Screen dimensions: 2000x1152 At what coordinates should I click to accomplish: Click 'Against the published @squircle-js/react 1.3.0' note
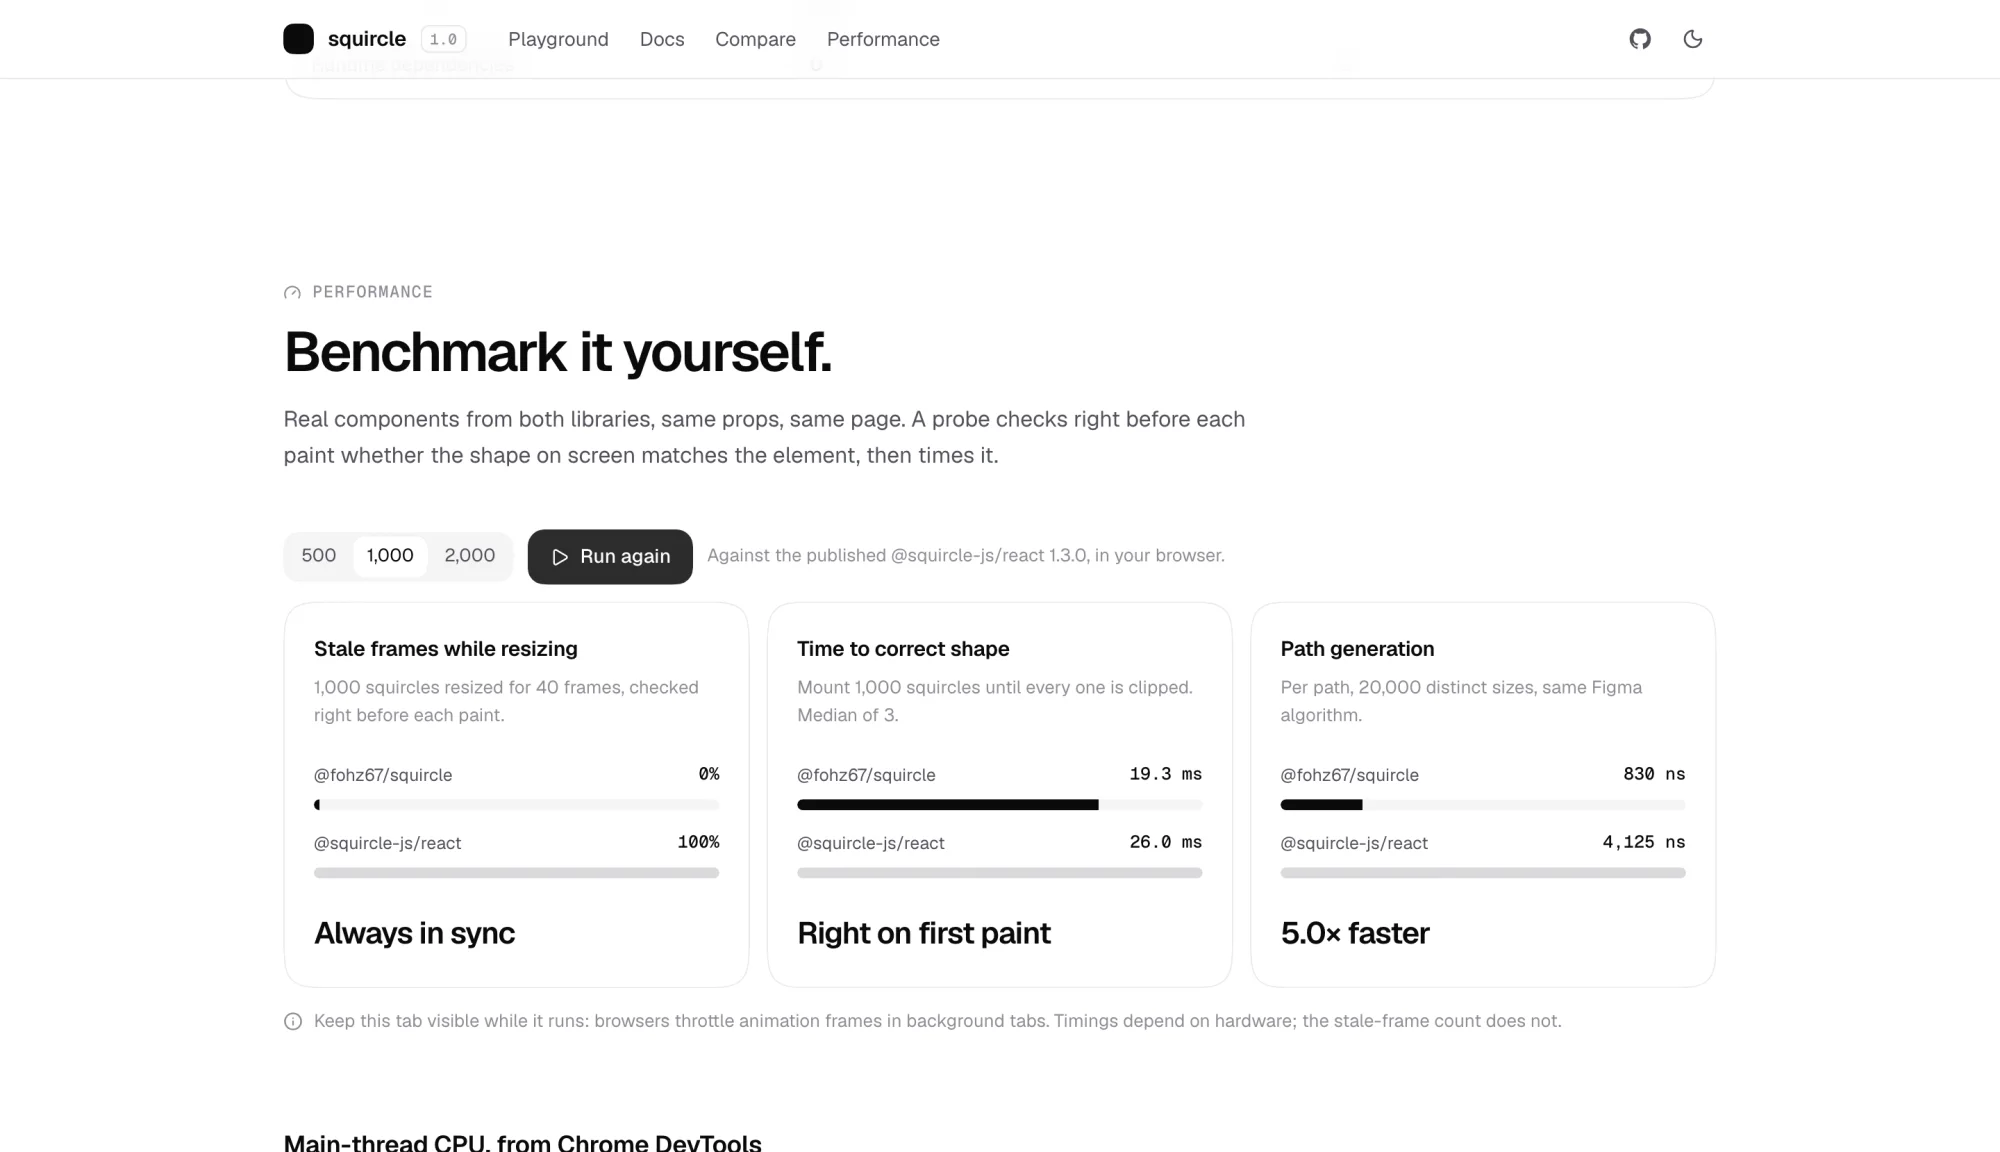coord(966,556)
